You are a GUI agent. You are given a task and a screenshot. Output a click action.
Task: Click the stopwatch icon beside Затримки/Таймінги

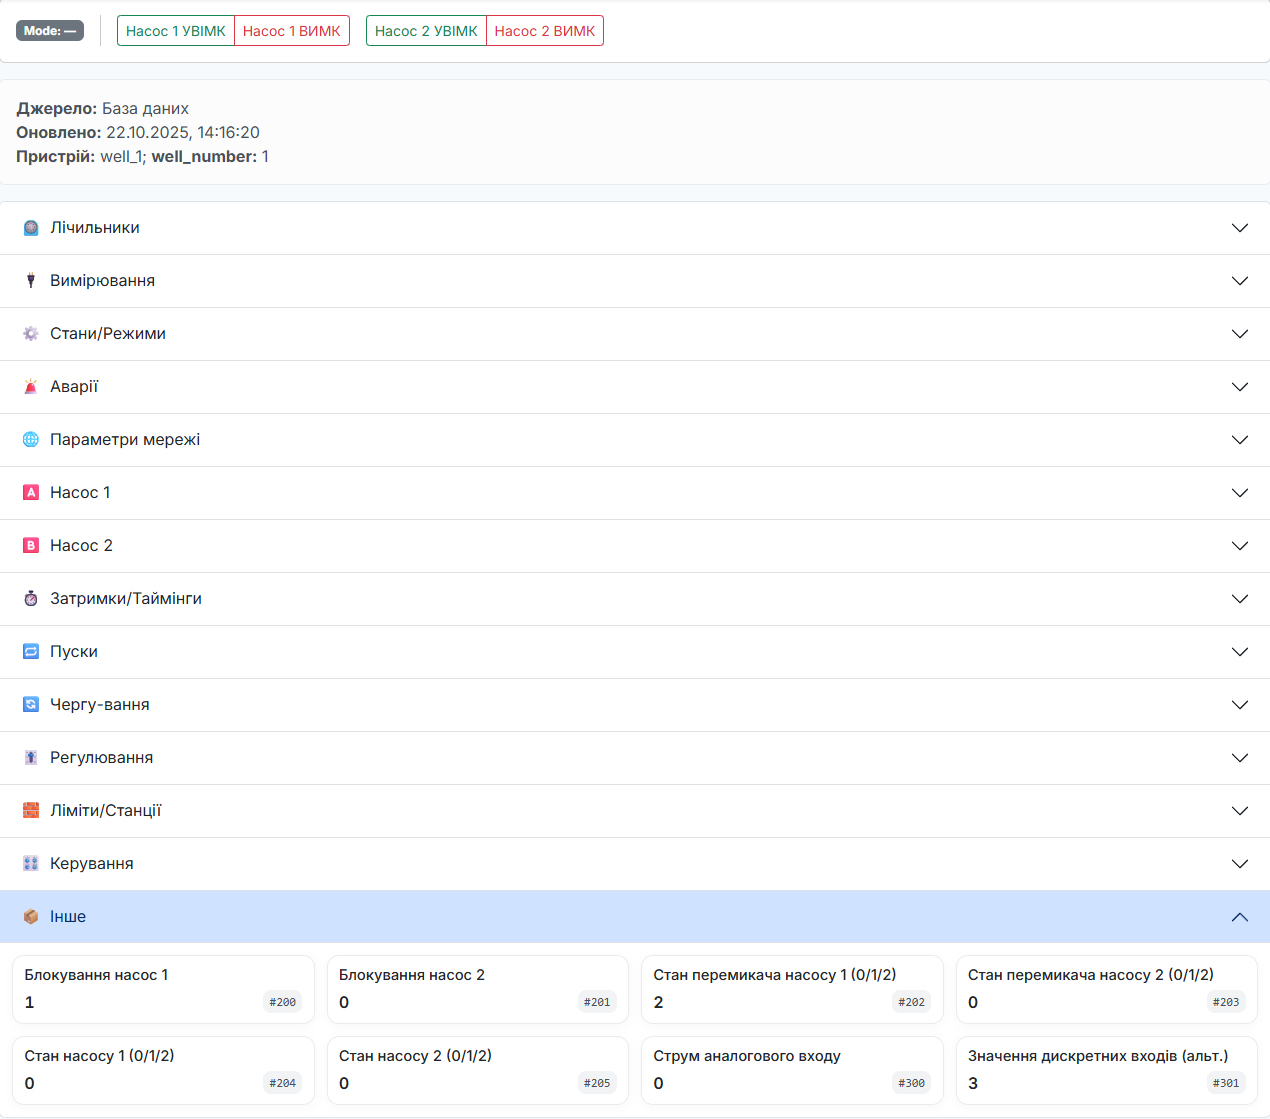pyautogui.click(x=31, y=599)
